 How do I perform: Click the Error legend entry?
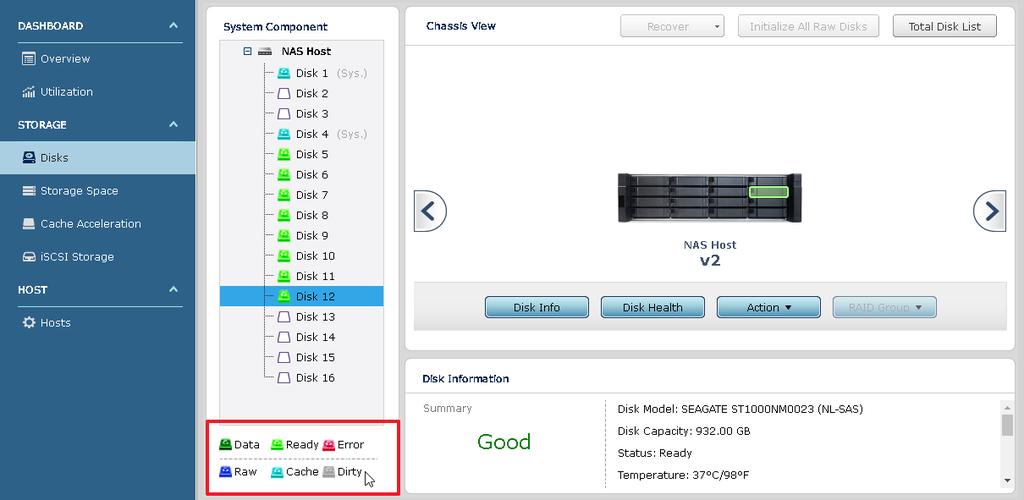343,445
